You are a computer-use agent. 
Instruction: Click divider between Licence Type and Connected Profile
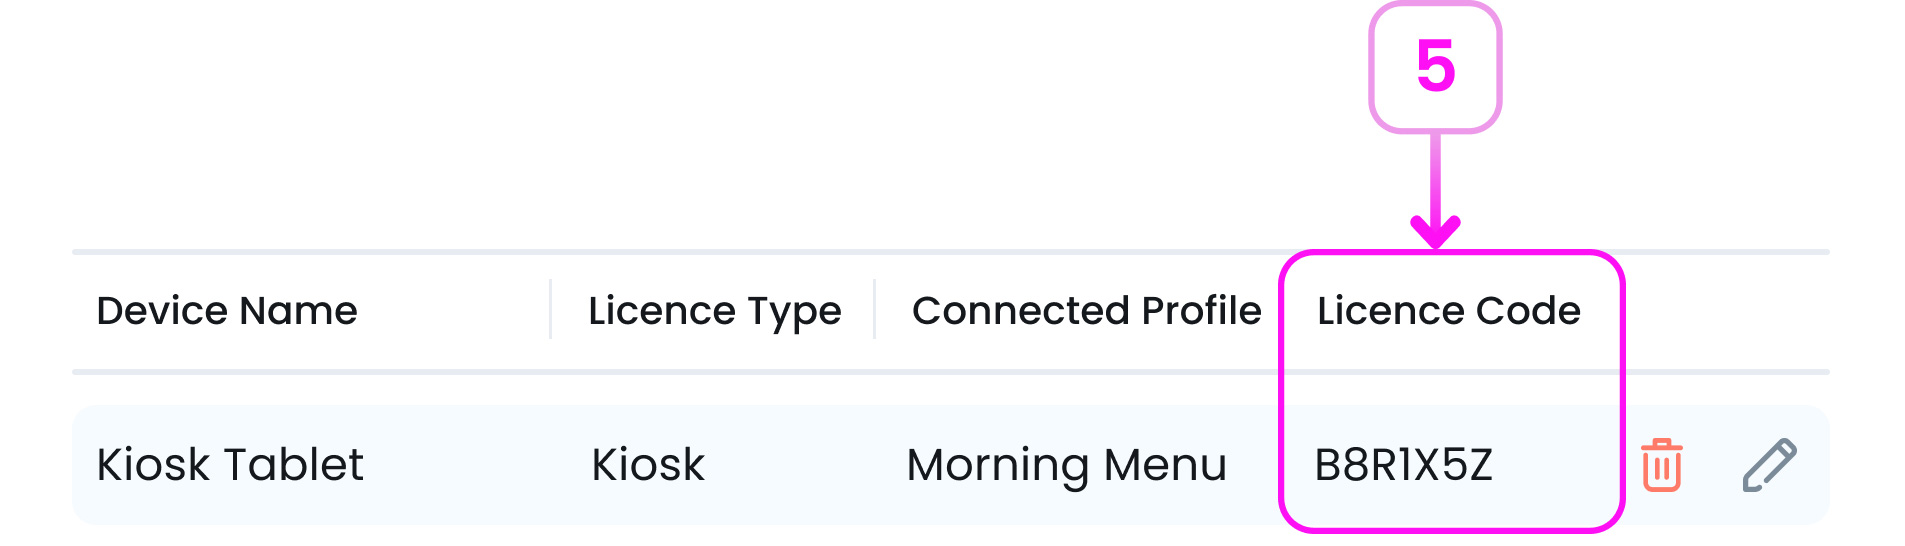[x=875, y=310]
